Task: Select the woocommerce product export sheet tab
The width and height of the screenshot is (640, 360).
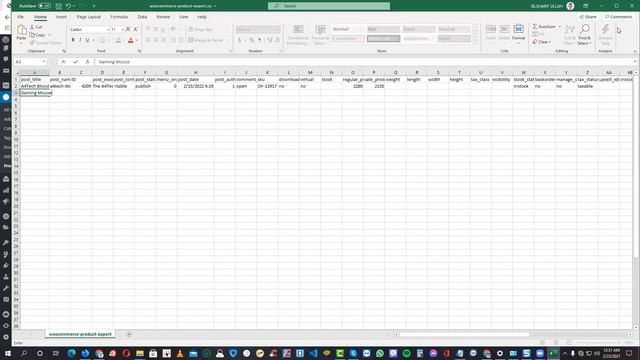Action: (80, 334)
